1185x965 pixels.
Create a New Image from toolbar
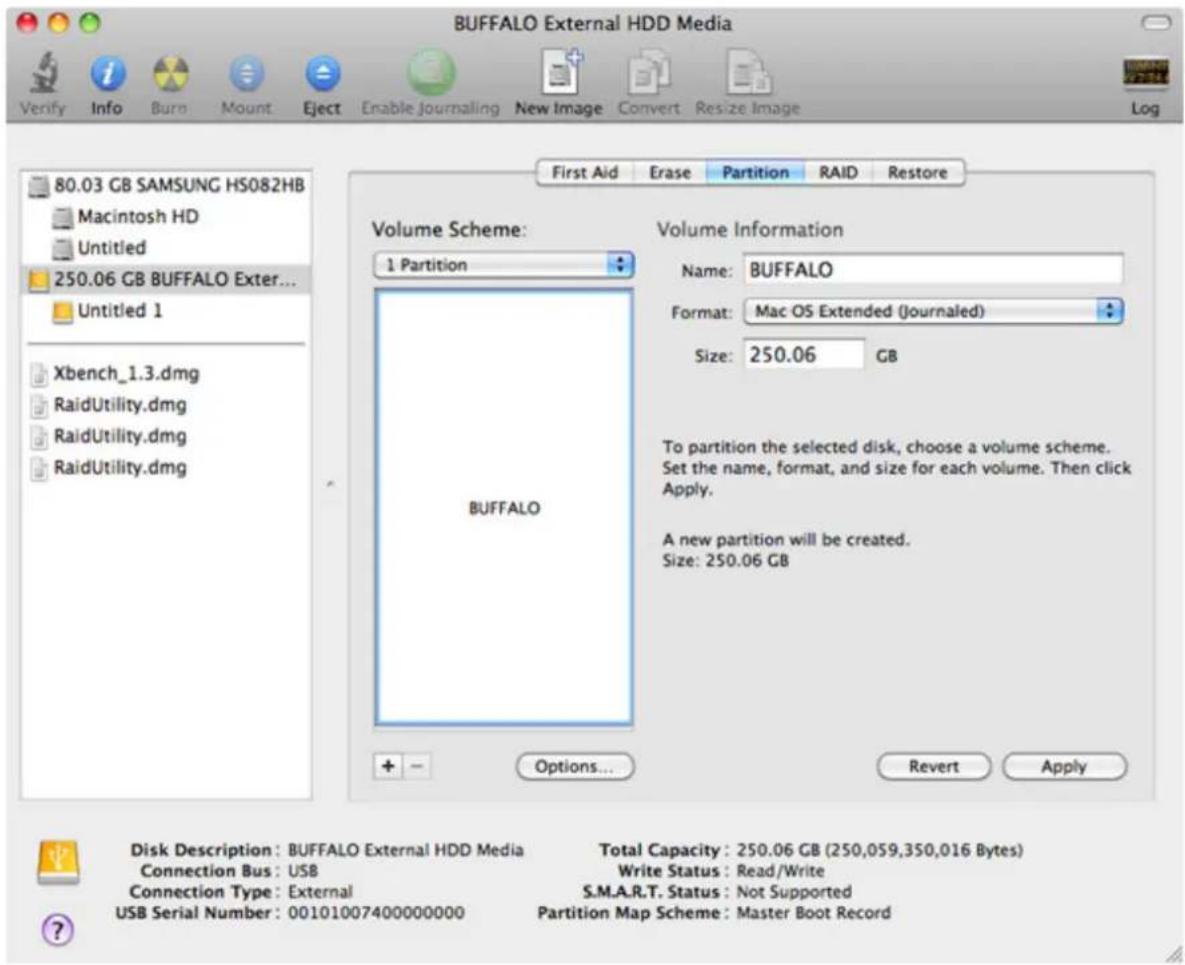pos(561,73)
